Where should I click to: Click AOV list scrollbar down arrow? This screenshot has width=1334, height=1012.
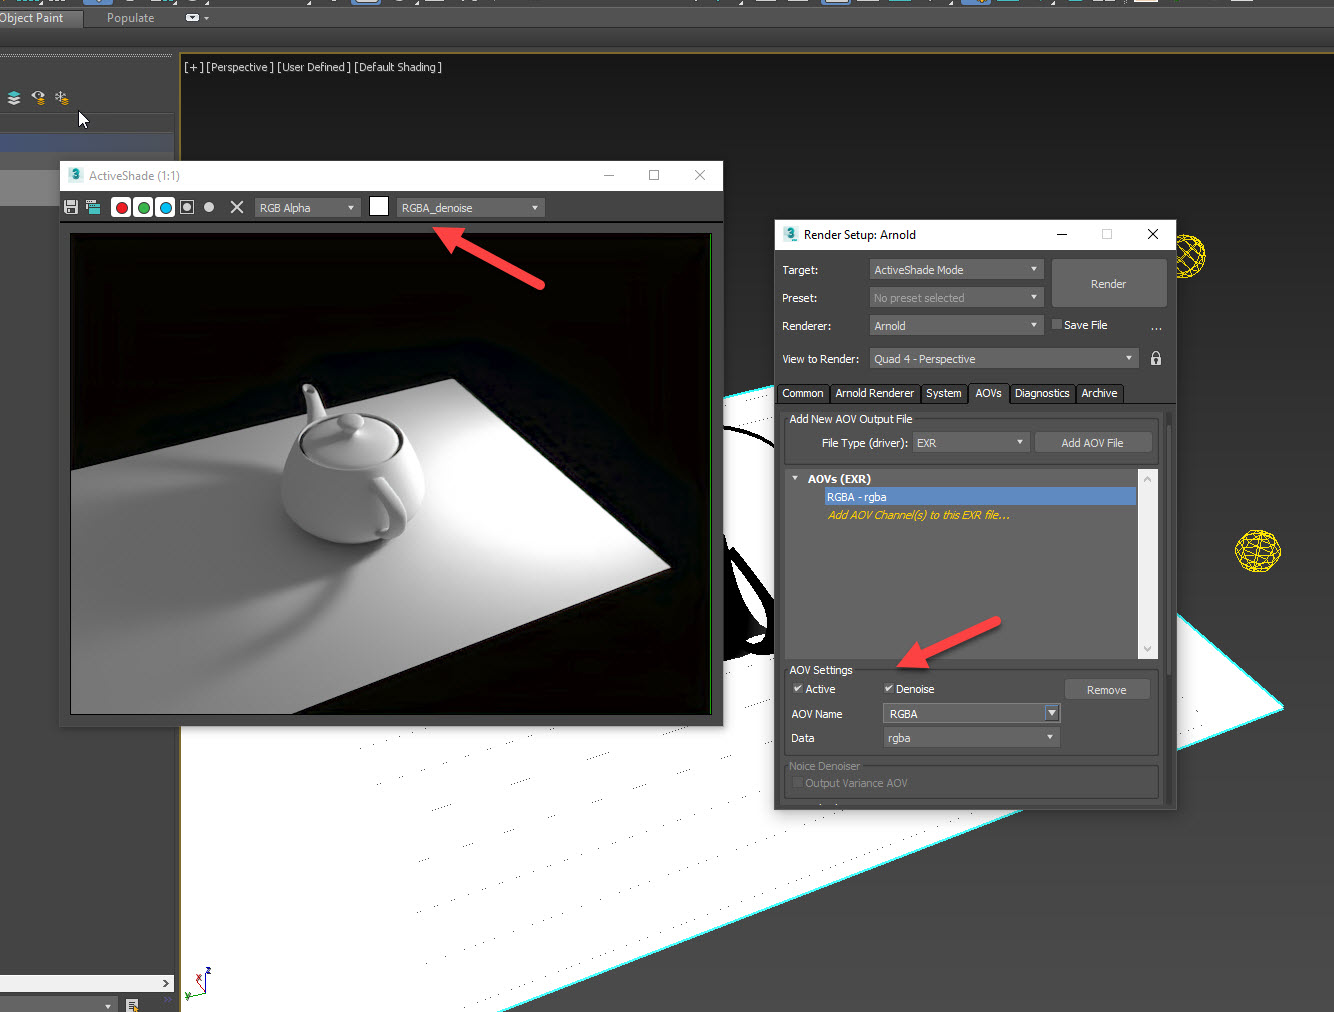1148,649
